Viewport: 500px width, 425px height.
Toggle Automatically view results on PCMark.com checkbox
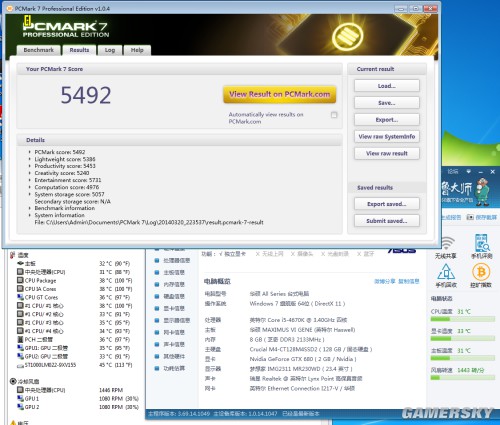(334, 115)
